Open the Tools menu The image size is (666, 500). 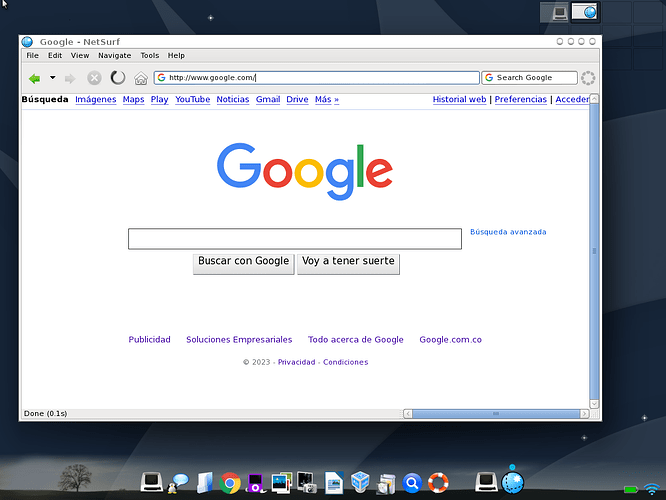pyautogui.click(x=150, y=56)
